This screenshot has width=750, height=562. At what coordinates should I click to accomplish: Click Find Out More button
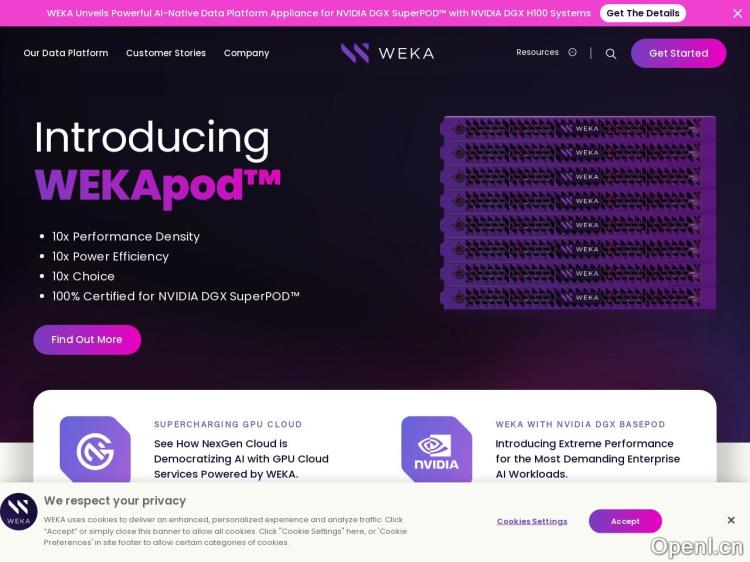coord(87,340)
